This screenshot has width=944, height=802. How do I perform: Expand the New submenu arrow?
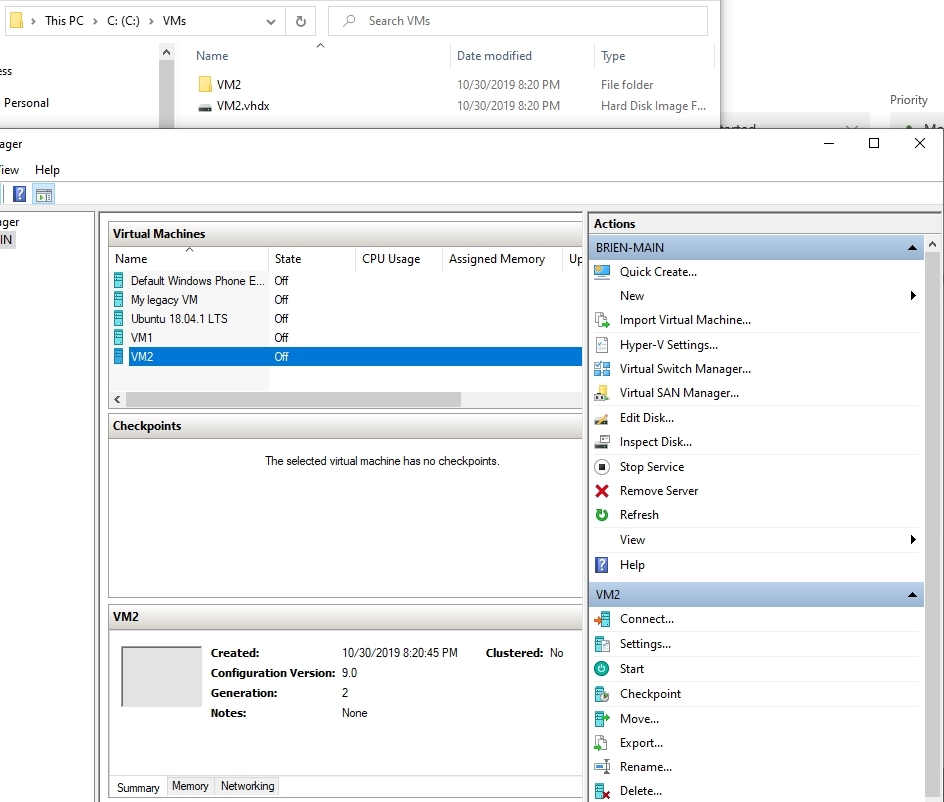tap(913, 296)
